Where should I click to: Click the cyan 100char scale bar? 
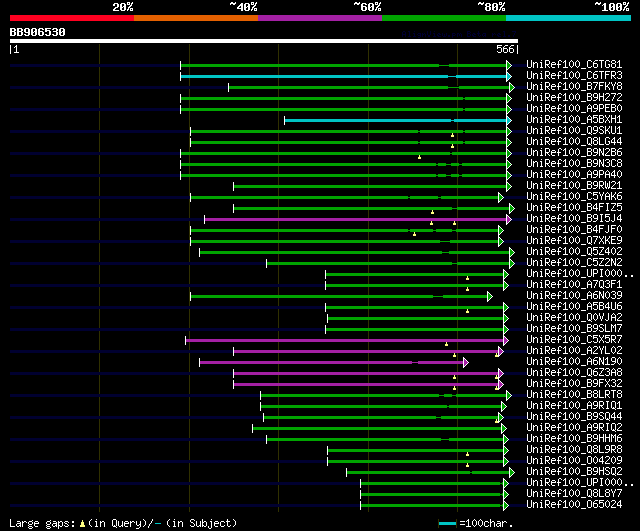tap(447, 523)
